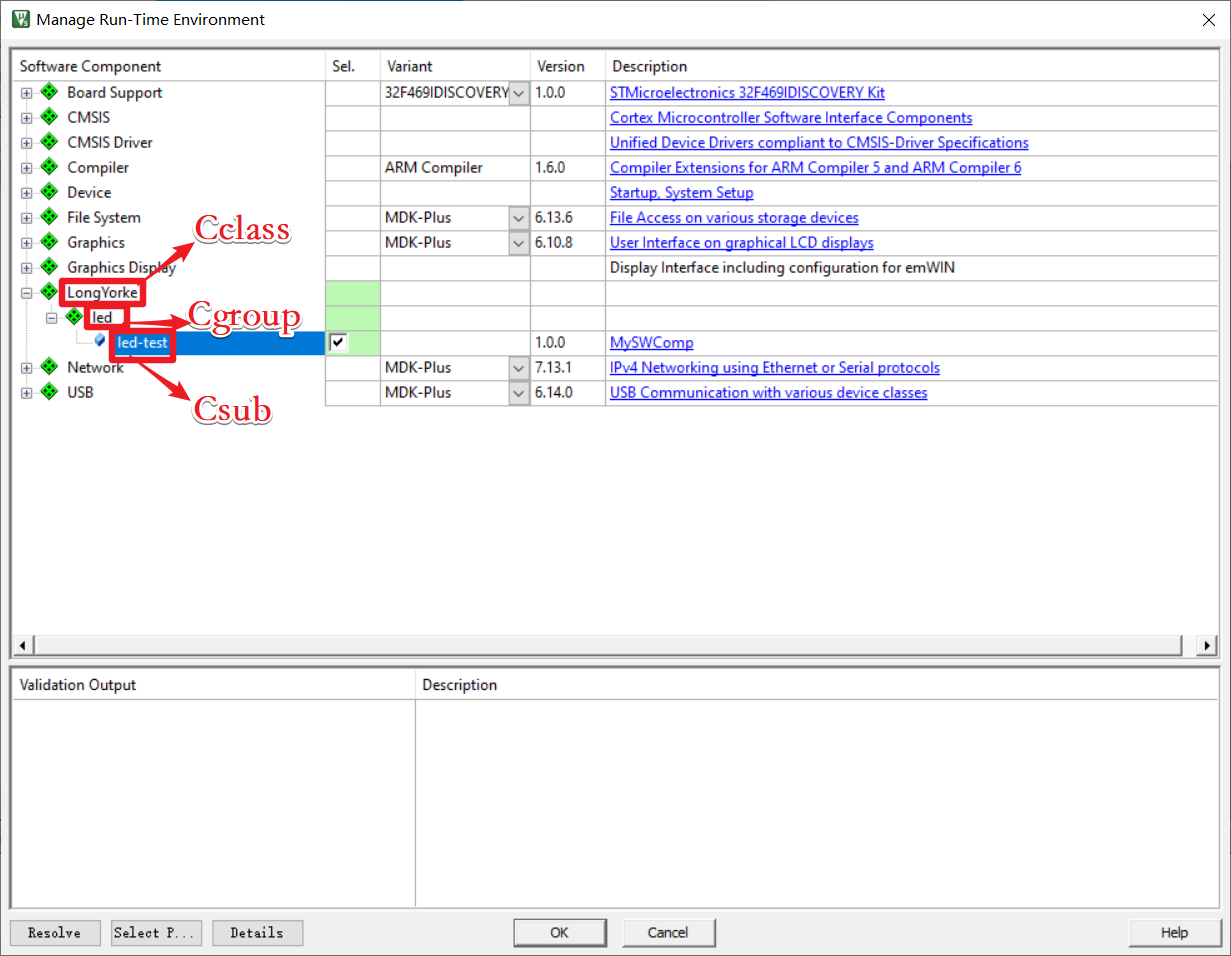Click the Help button
1231x956 pixels.
click(x=1175, y=933)
